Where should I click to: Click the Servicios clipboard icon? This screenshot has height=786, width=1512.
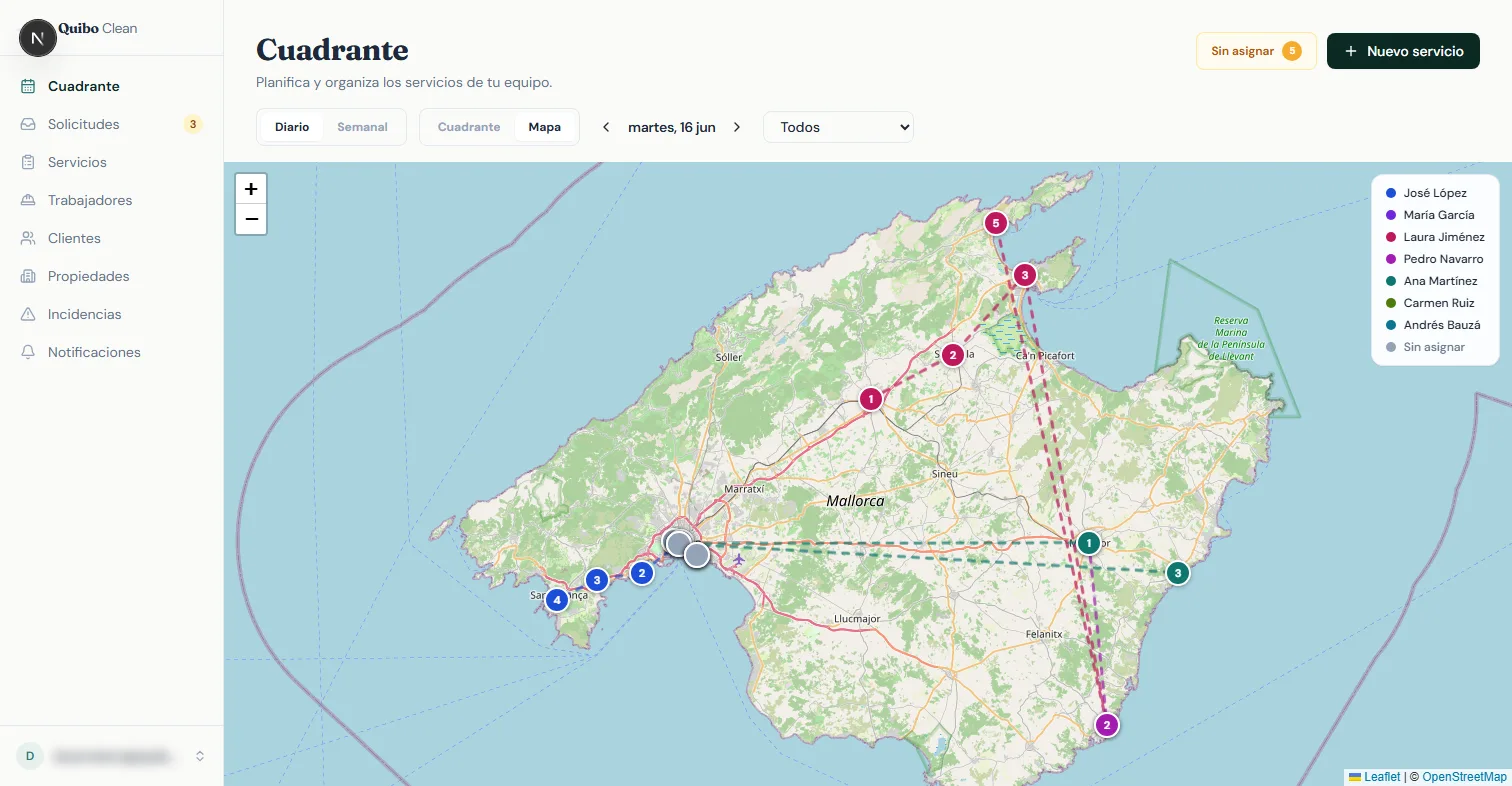click(28, 162)
